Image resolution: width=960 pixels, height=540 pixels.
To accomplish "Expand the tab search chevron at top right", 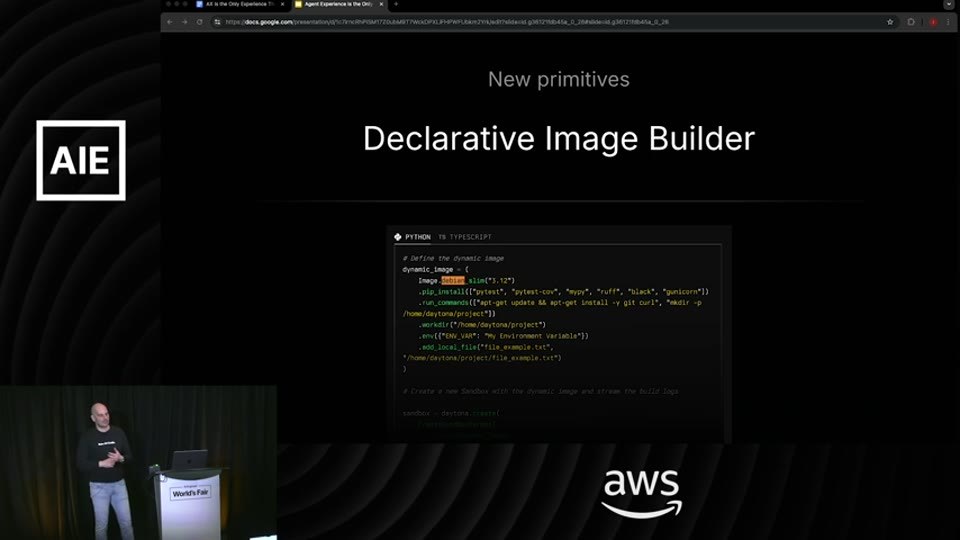I will point(948,4).
